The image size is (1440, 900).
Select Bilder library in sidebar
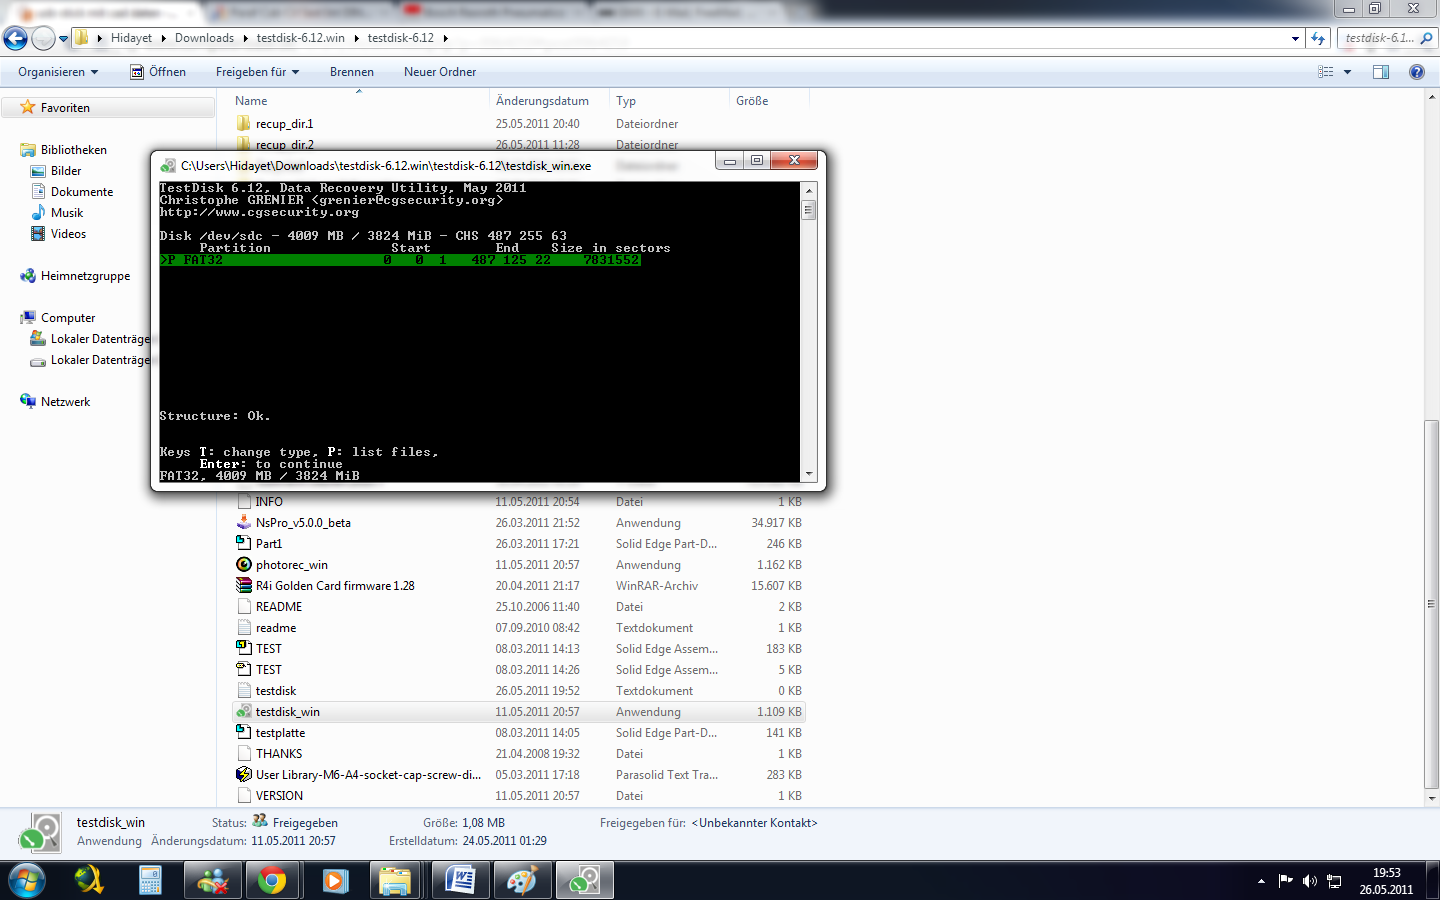66,171
